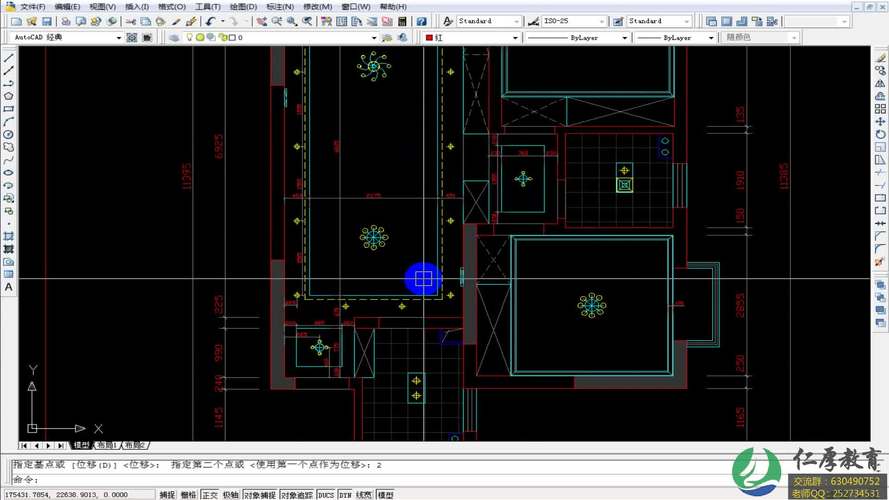
Task: Select the Circle draw tool
Action: click(9, 135)
